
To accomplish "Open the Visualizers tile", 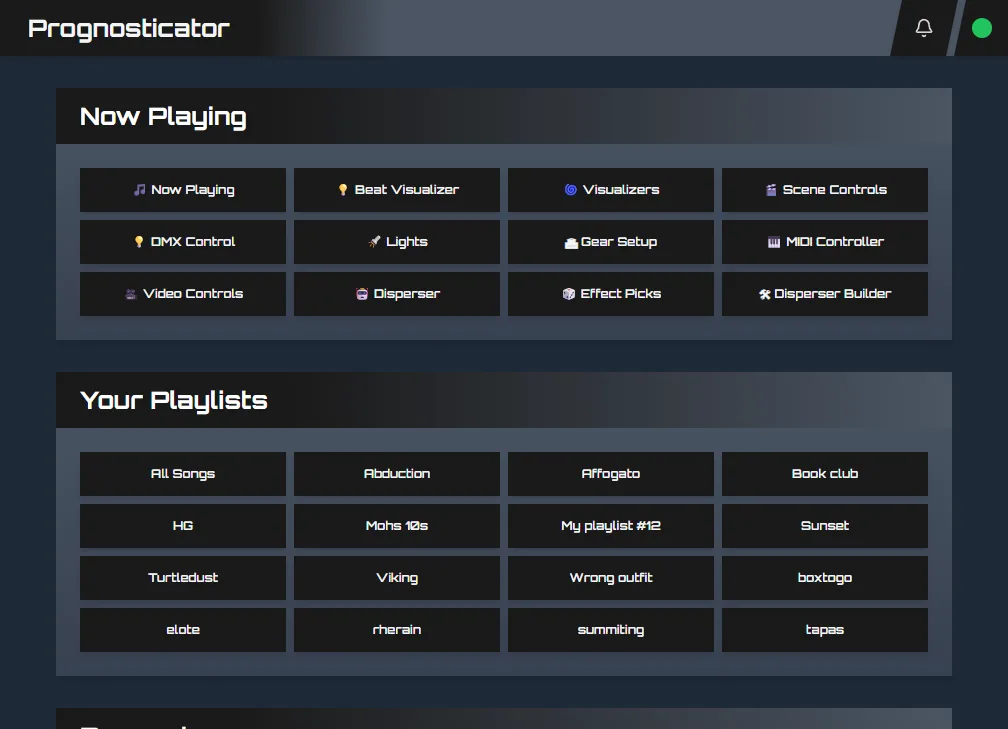I will click(611, 190).
